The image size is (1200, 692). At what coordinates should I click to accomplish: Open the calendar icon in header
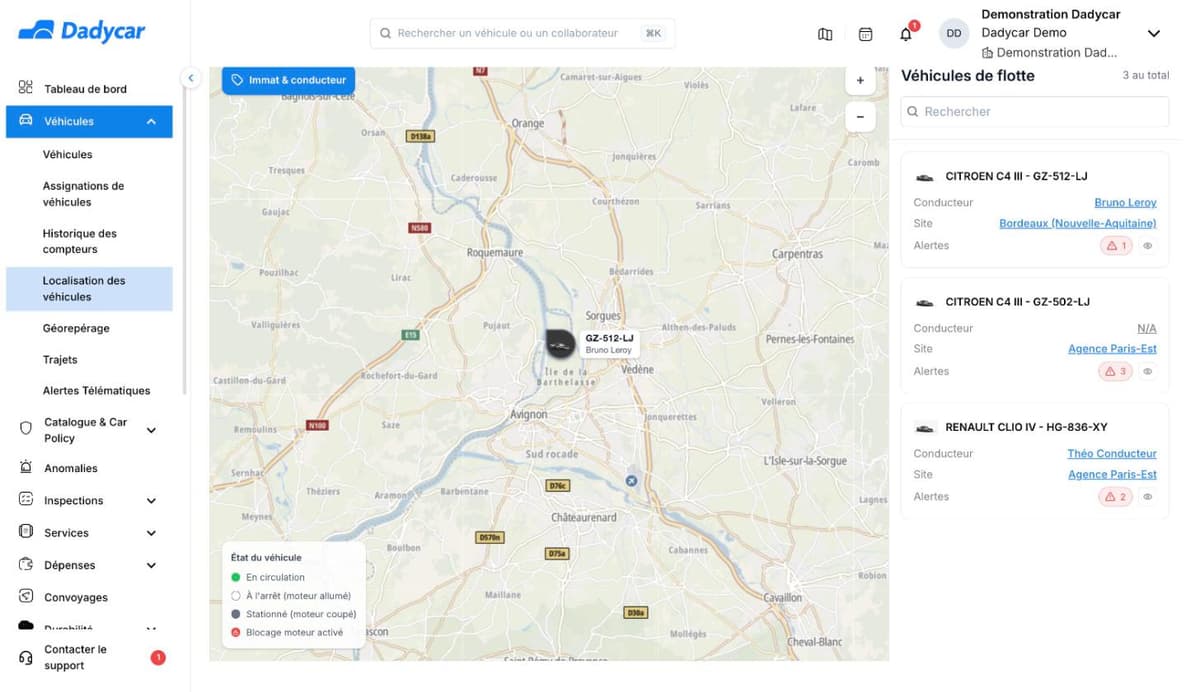click(865, 34)
